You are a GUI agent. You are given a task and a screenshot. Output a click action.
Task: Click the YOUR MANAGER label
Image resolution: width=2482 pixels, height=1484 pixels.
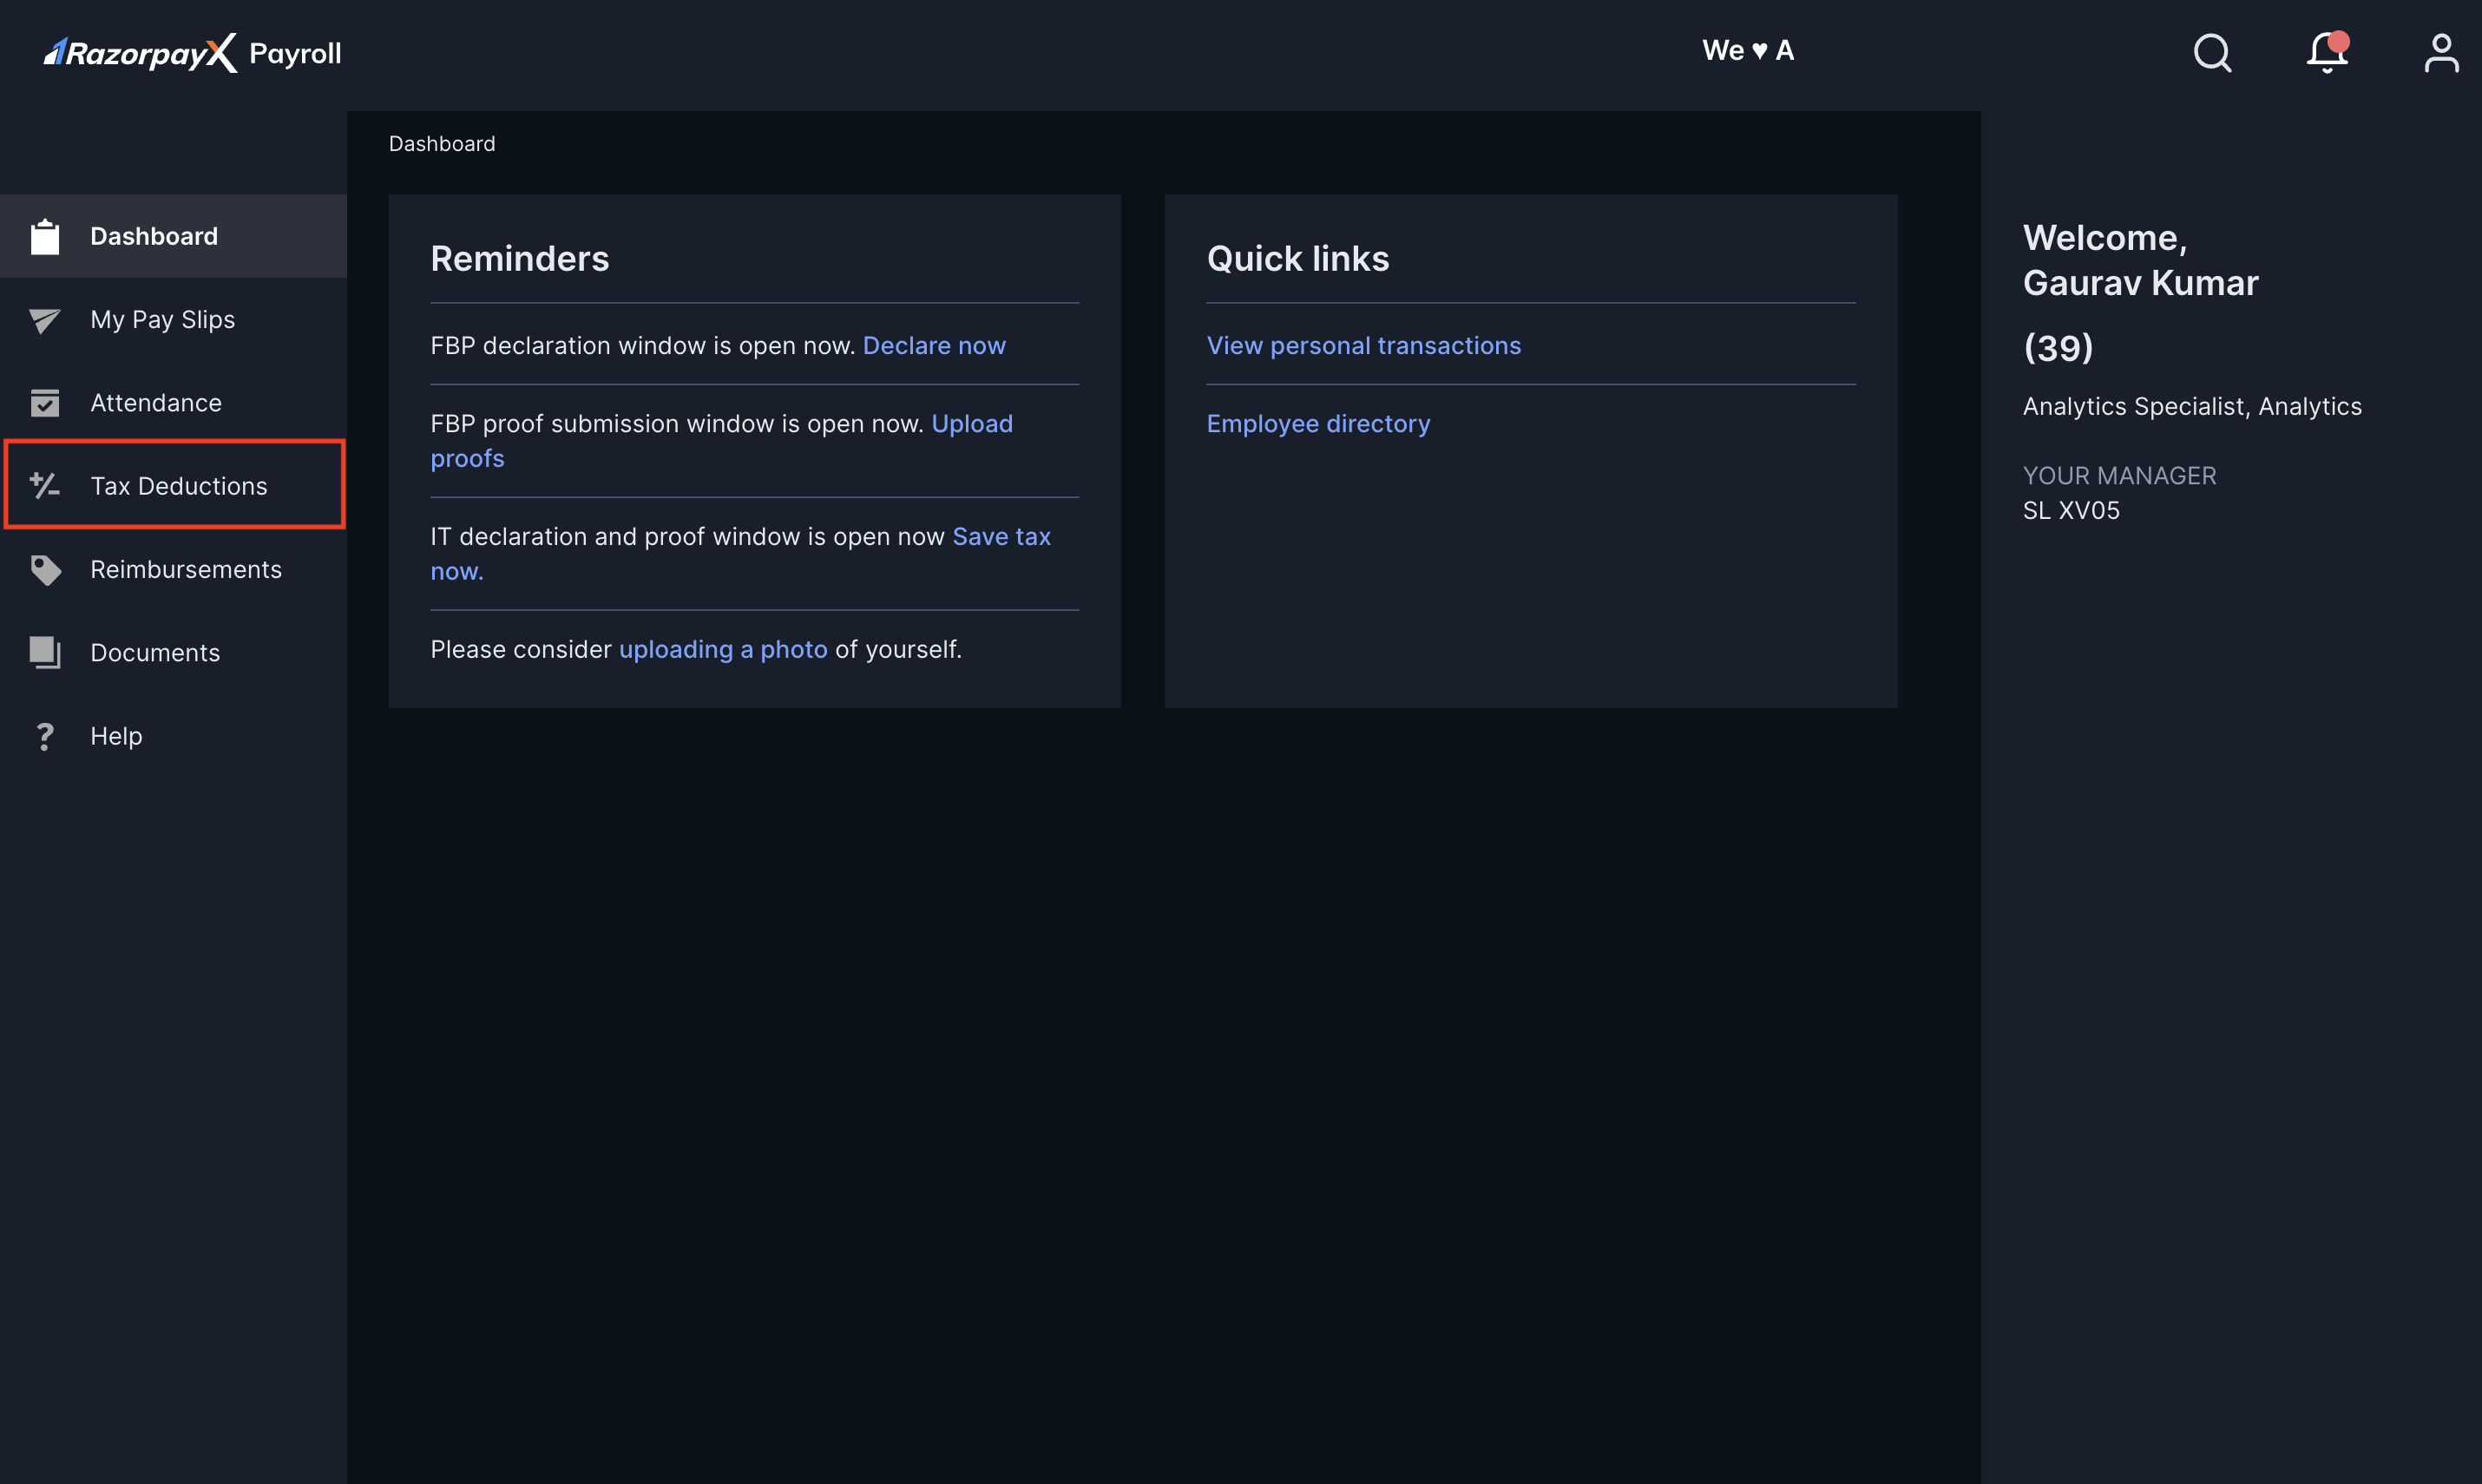2119,476
